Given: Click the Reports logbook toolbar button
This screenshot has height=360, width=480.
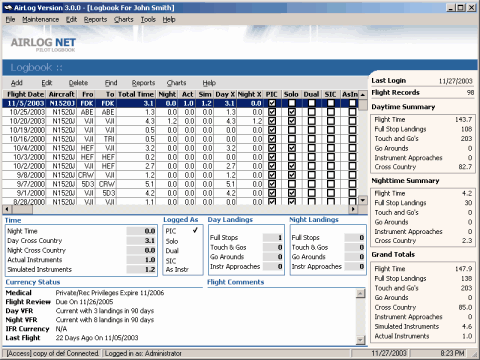Looking at the screenshot, I should coord(143,83).
